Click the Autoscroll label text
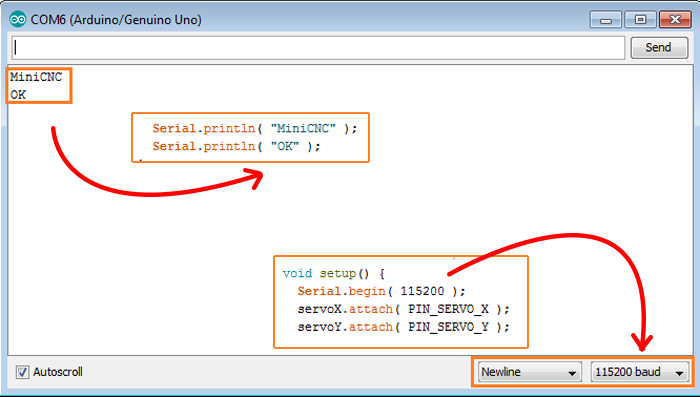The height and width of the screenshot is (397, 700). tap(58, 372)
